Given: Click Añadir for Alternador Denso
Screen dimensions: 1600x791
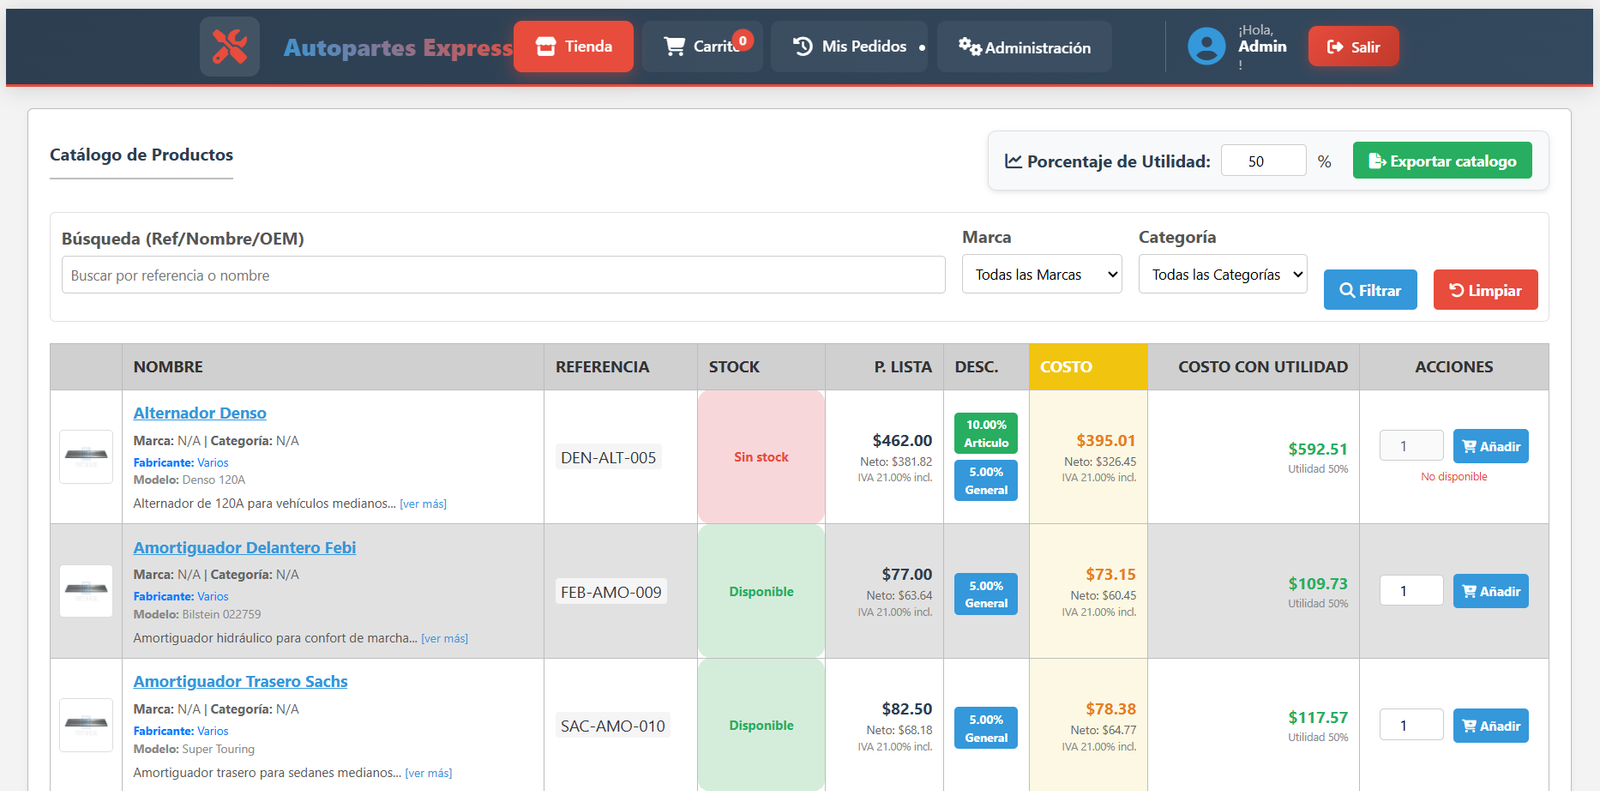Looking at the screenshot, I should (1490, 446).
